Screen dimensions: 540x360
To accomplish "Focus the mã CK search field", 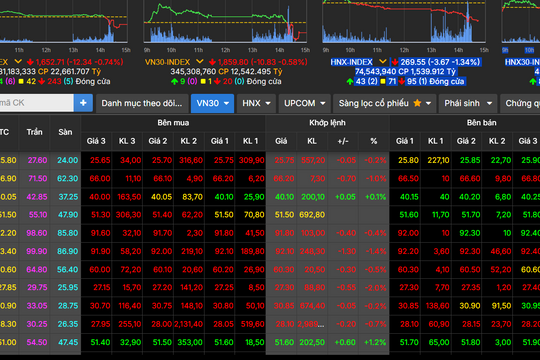I will point(36,103).
